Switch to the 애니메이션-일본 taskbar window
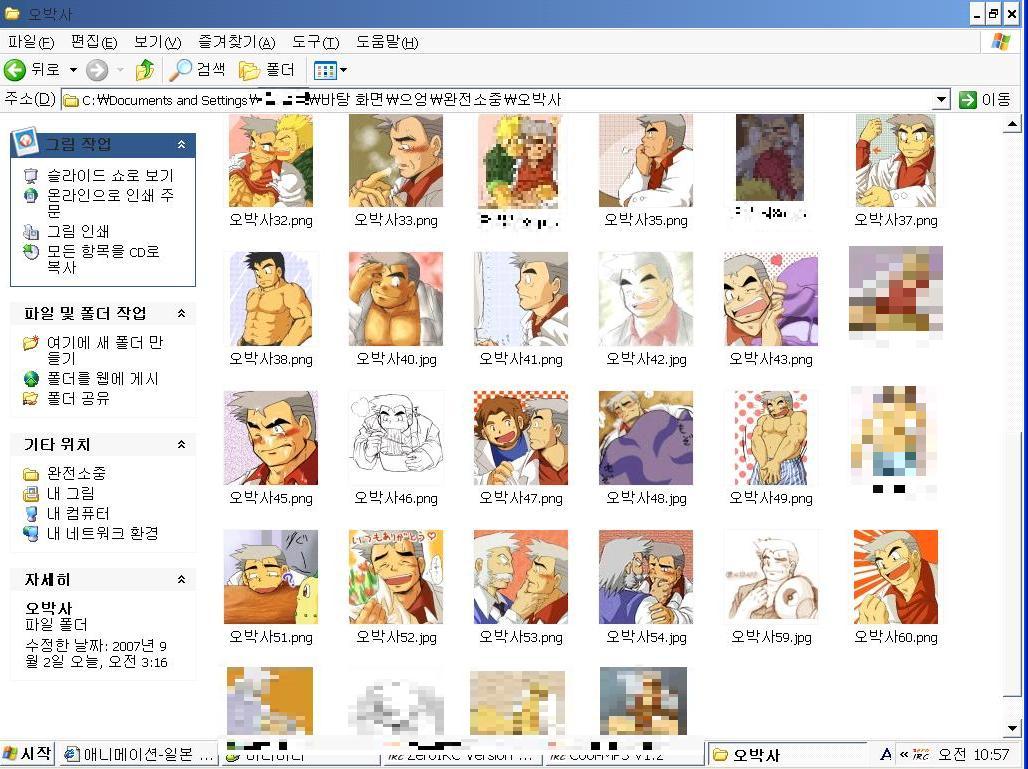This screenshot has width=1028, height=769. [x=138, y=755]
